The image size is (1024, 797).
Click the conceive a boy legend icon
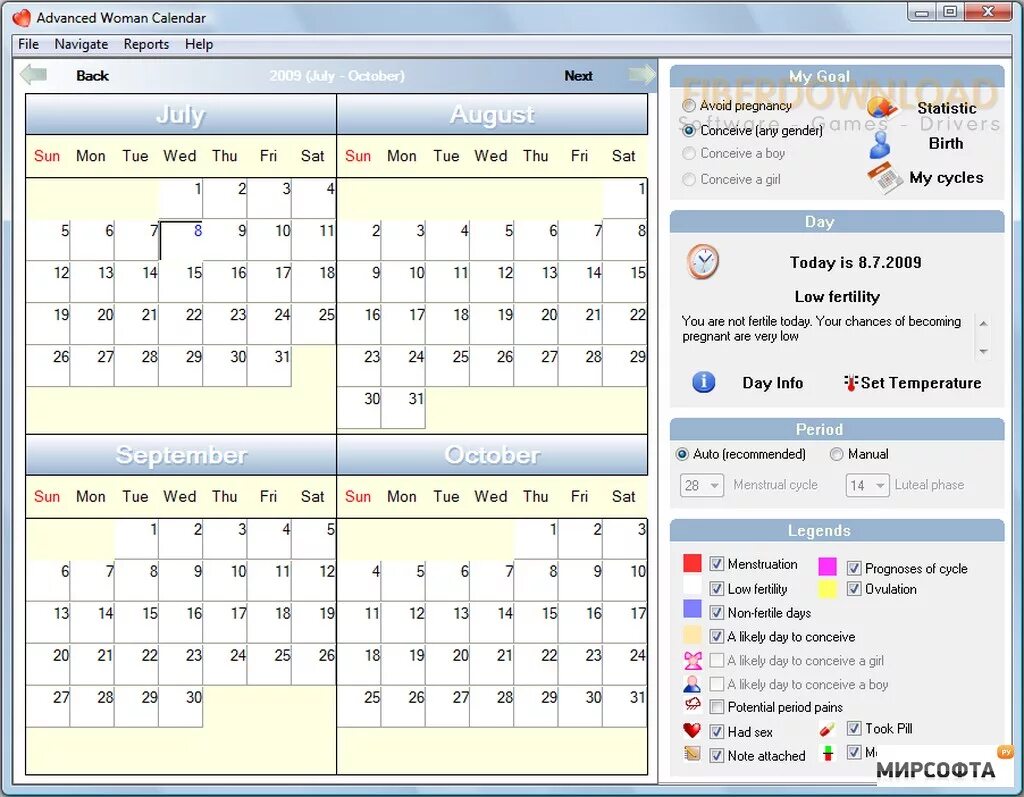point(692,684)
